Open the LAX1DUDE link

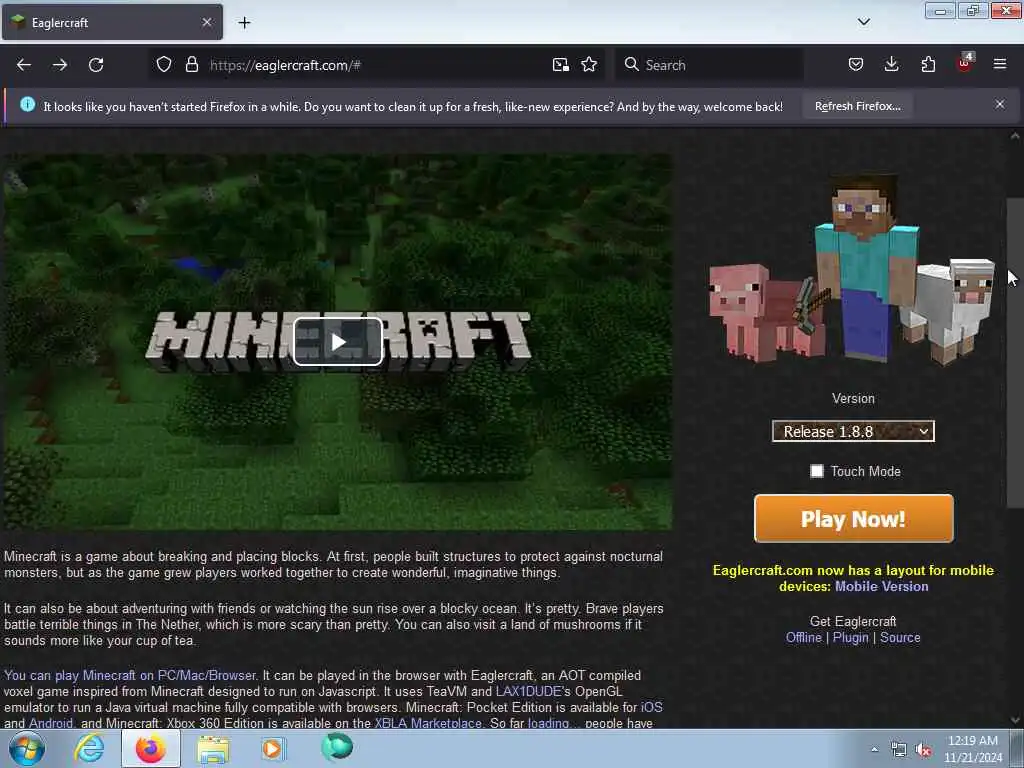pos(528,691)
